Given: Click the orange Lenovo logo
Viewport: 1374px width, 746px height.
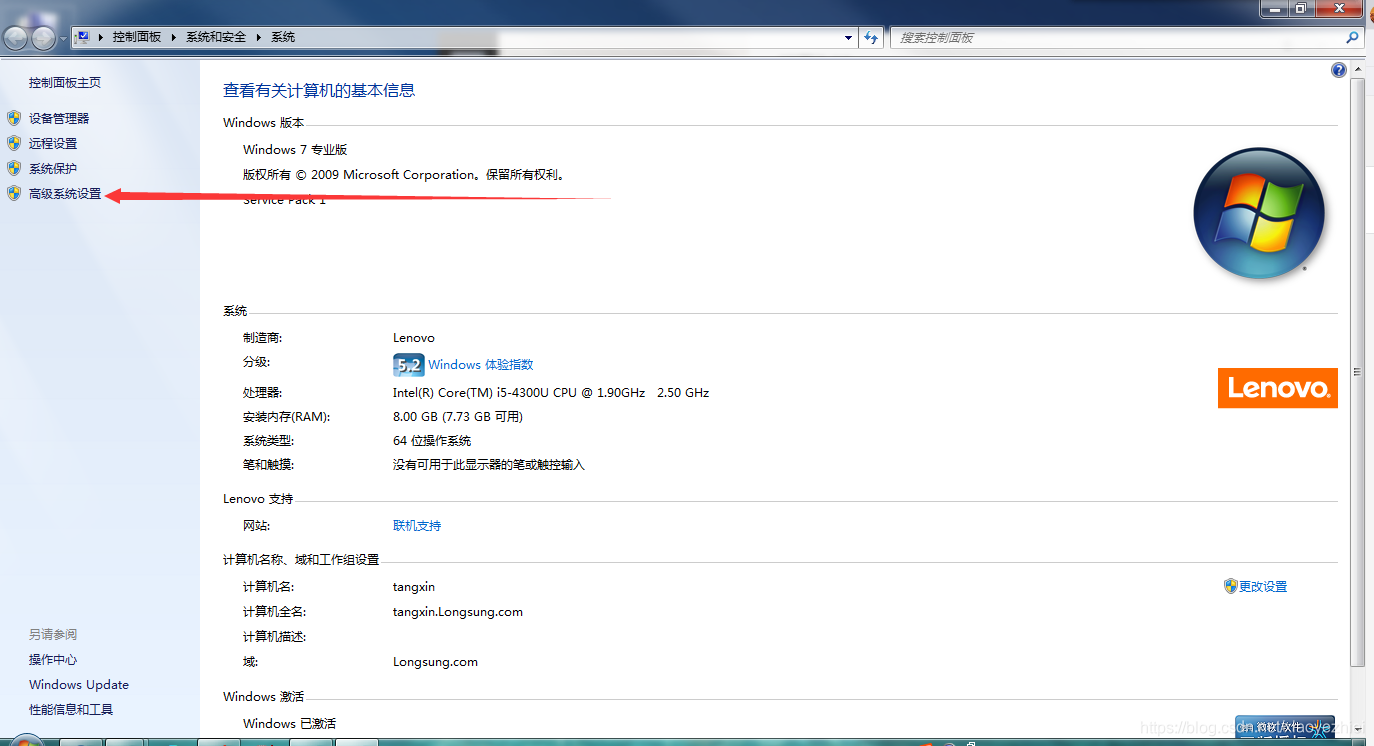Looking at the screenshot, I should pos(1277,388).
